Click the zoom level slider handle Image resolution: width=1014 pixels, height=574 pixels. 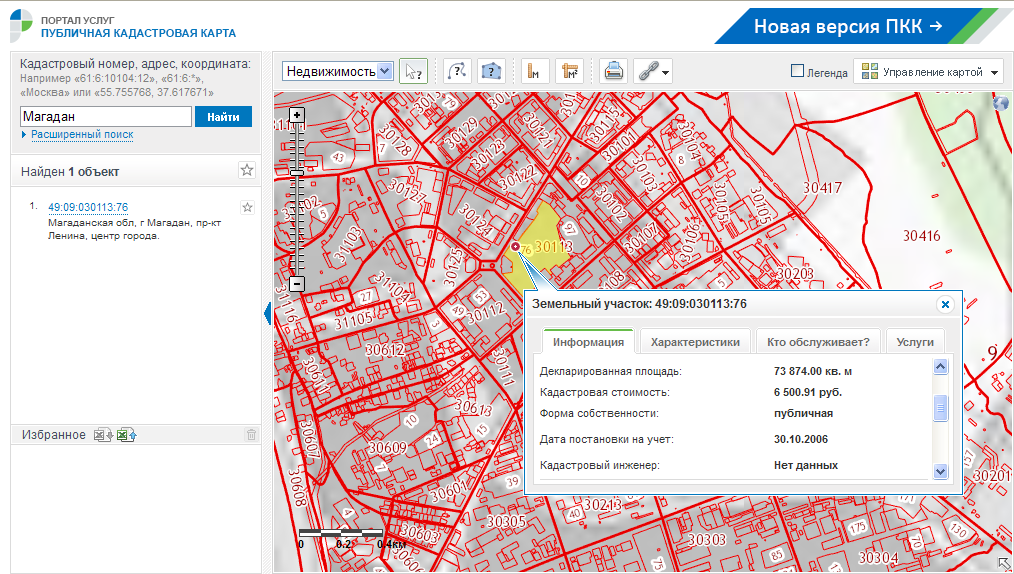(297, 173)
